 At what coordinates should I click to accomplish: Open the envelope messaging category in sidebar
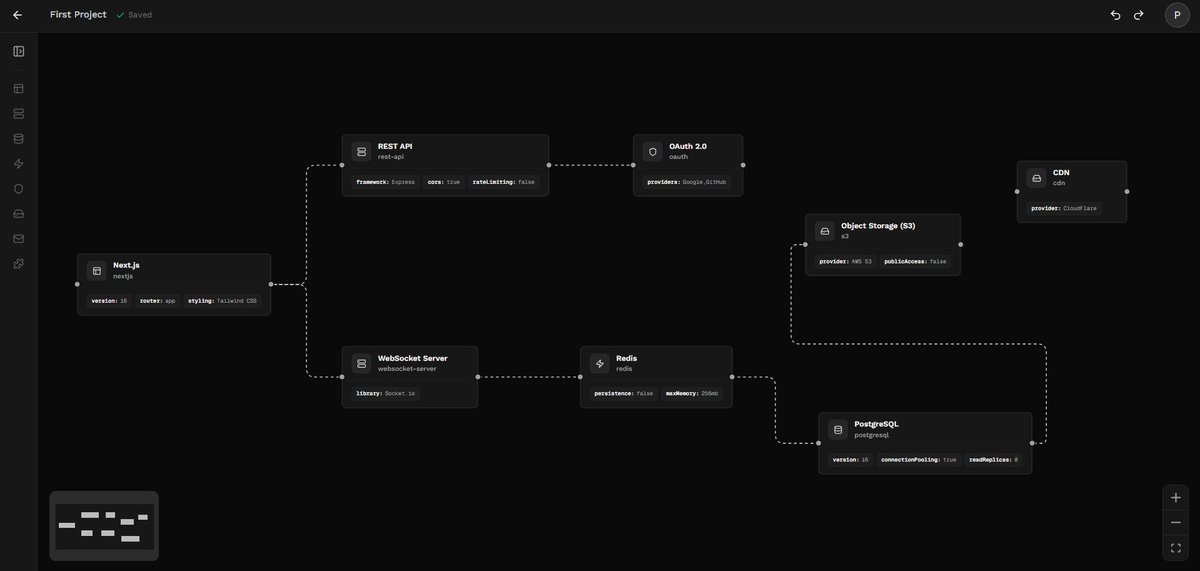18,239
